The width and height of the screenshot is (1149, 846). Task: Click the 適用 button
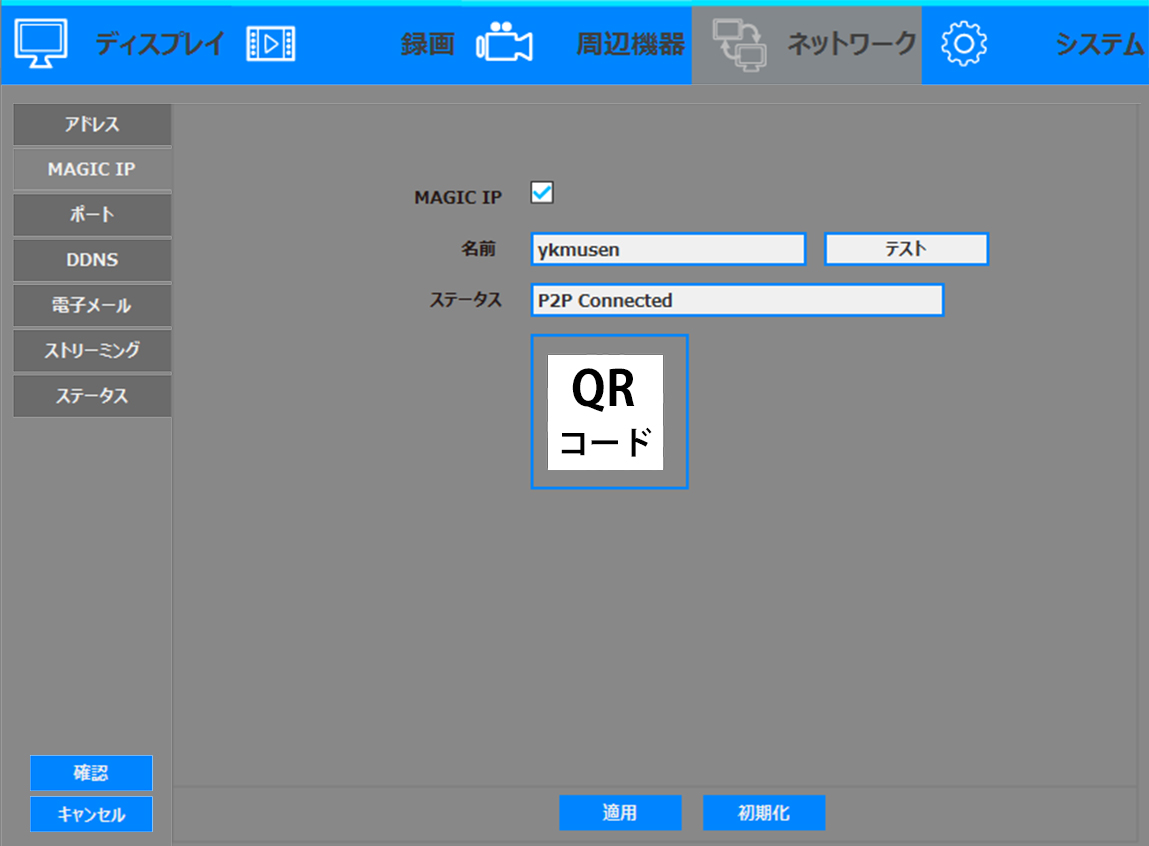[621, 812]
